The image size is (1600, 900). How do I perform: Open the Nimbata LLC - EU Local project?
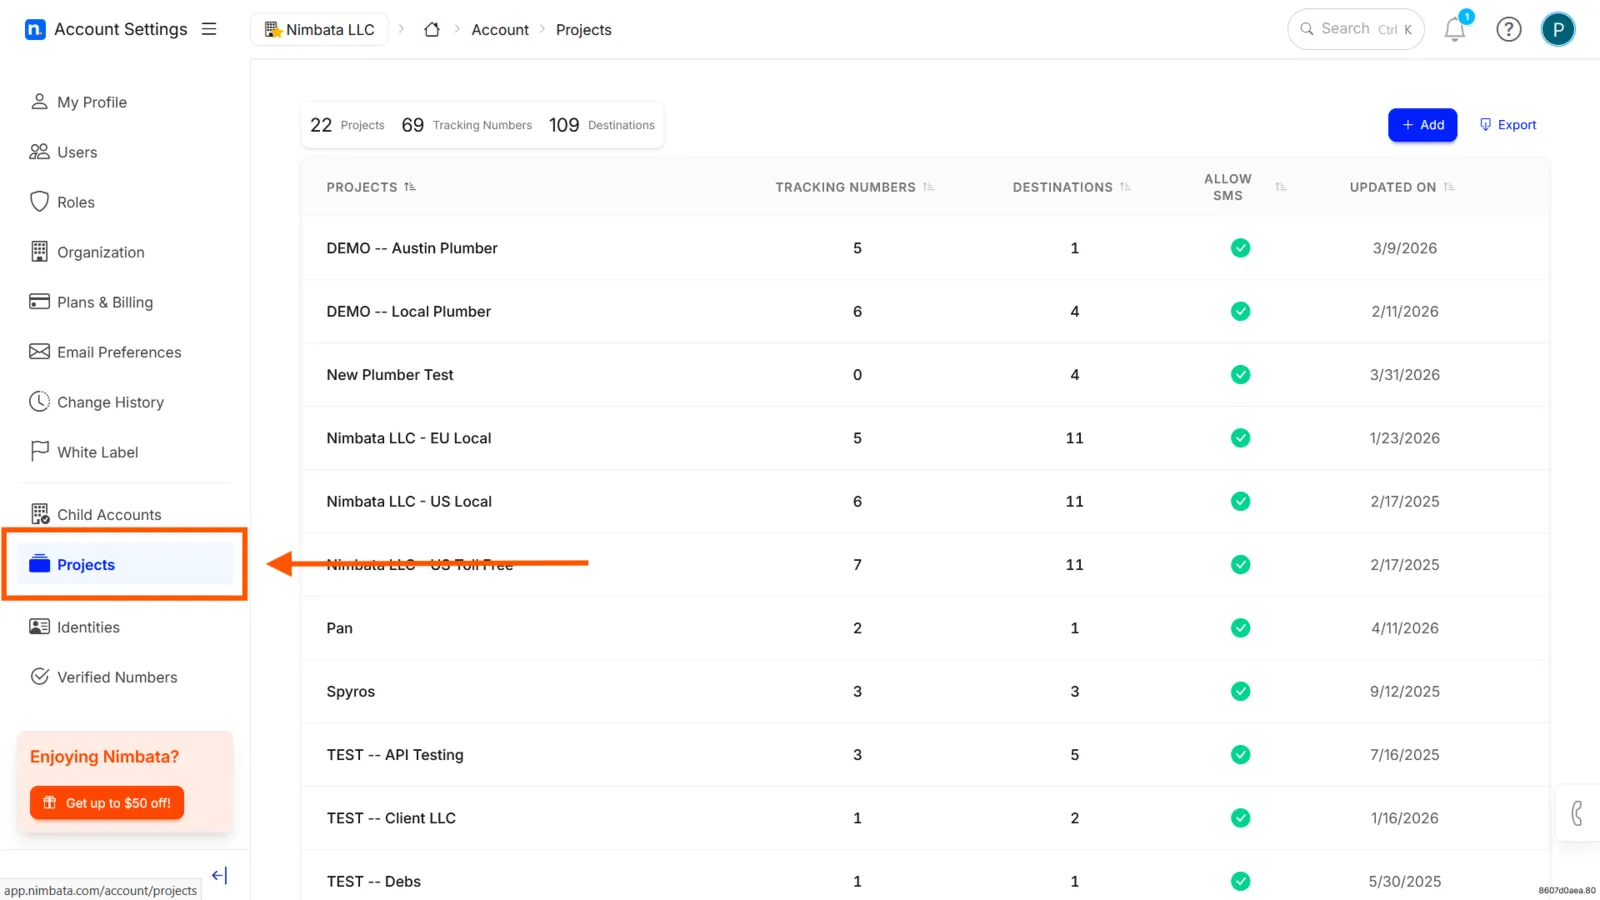(x=409, y=438)
